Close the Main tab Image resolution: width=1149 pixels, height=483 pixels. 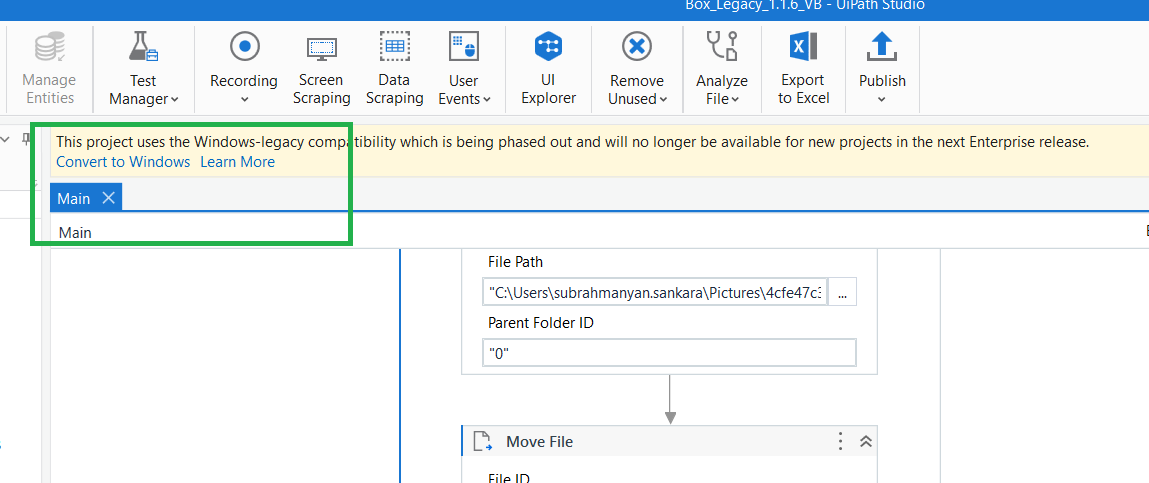click(108, 198)
